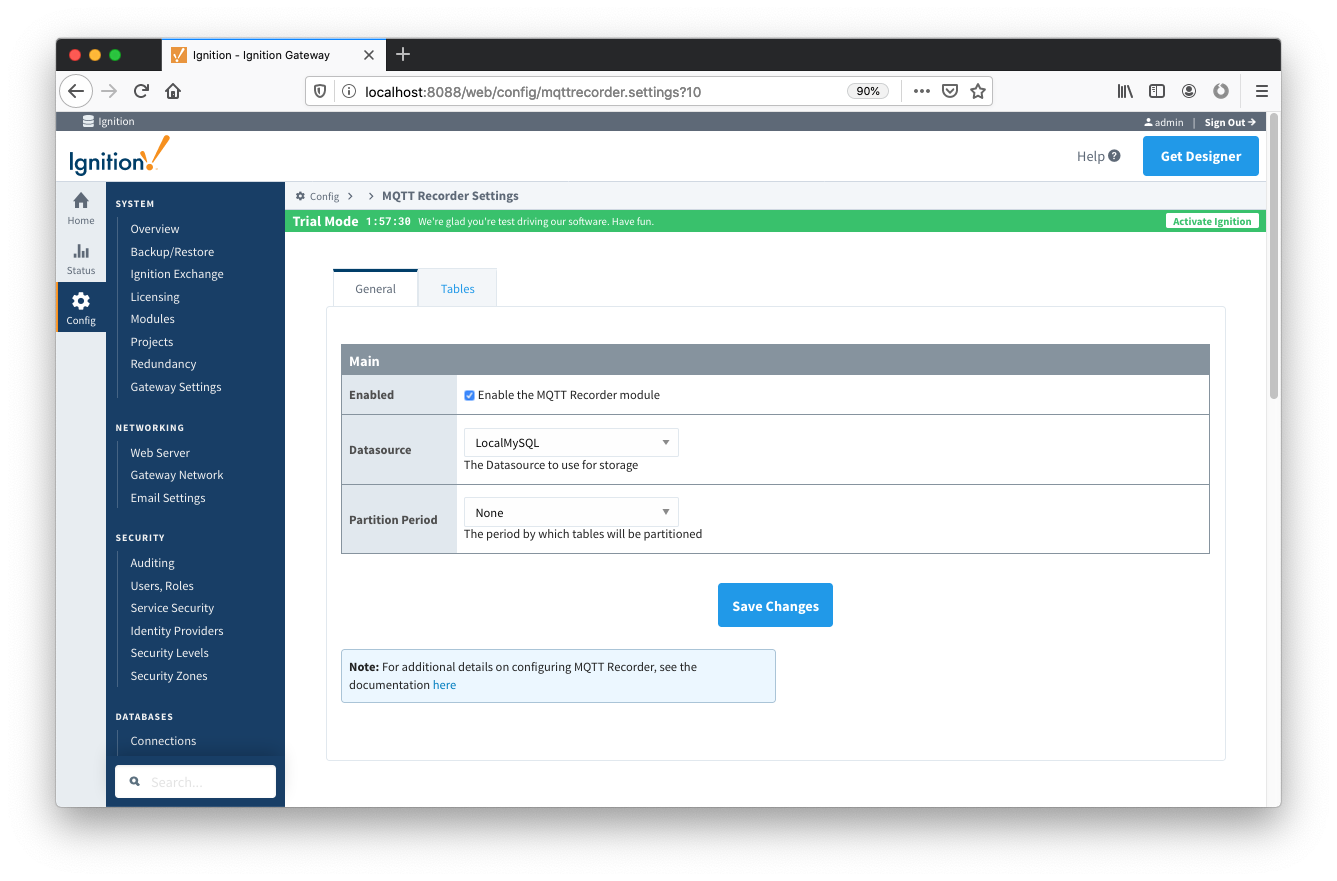
Task: Click the Help text link in header
Action: point(1090,156)
